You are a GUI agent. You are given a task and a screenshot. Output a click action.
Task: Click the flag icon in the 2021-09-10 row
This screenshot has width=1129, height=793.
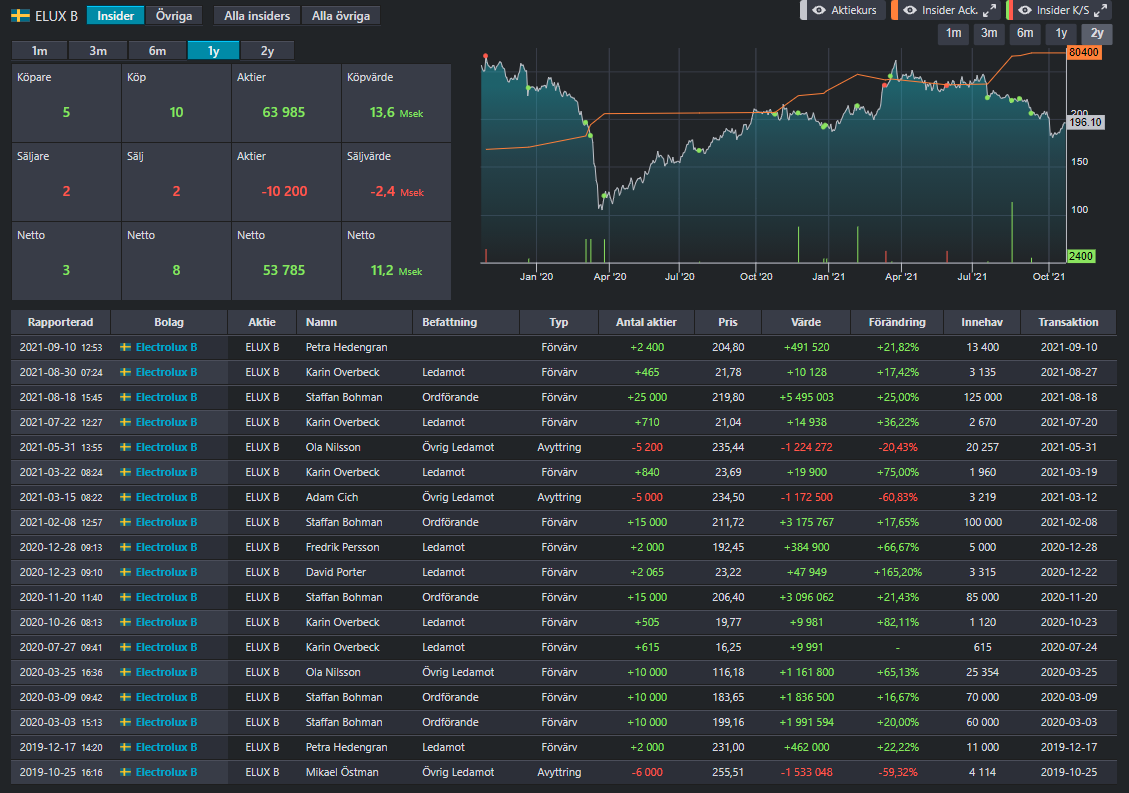pos(125,347)
